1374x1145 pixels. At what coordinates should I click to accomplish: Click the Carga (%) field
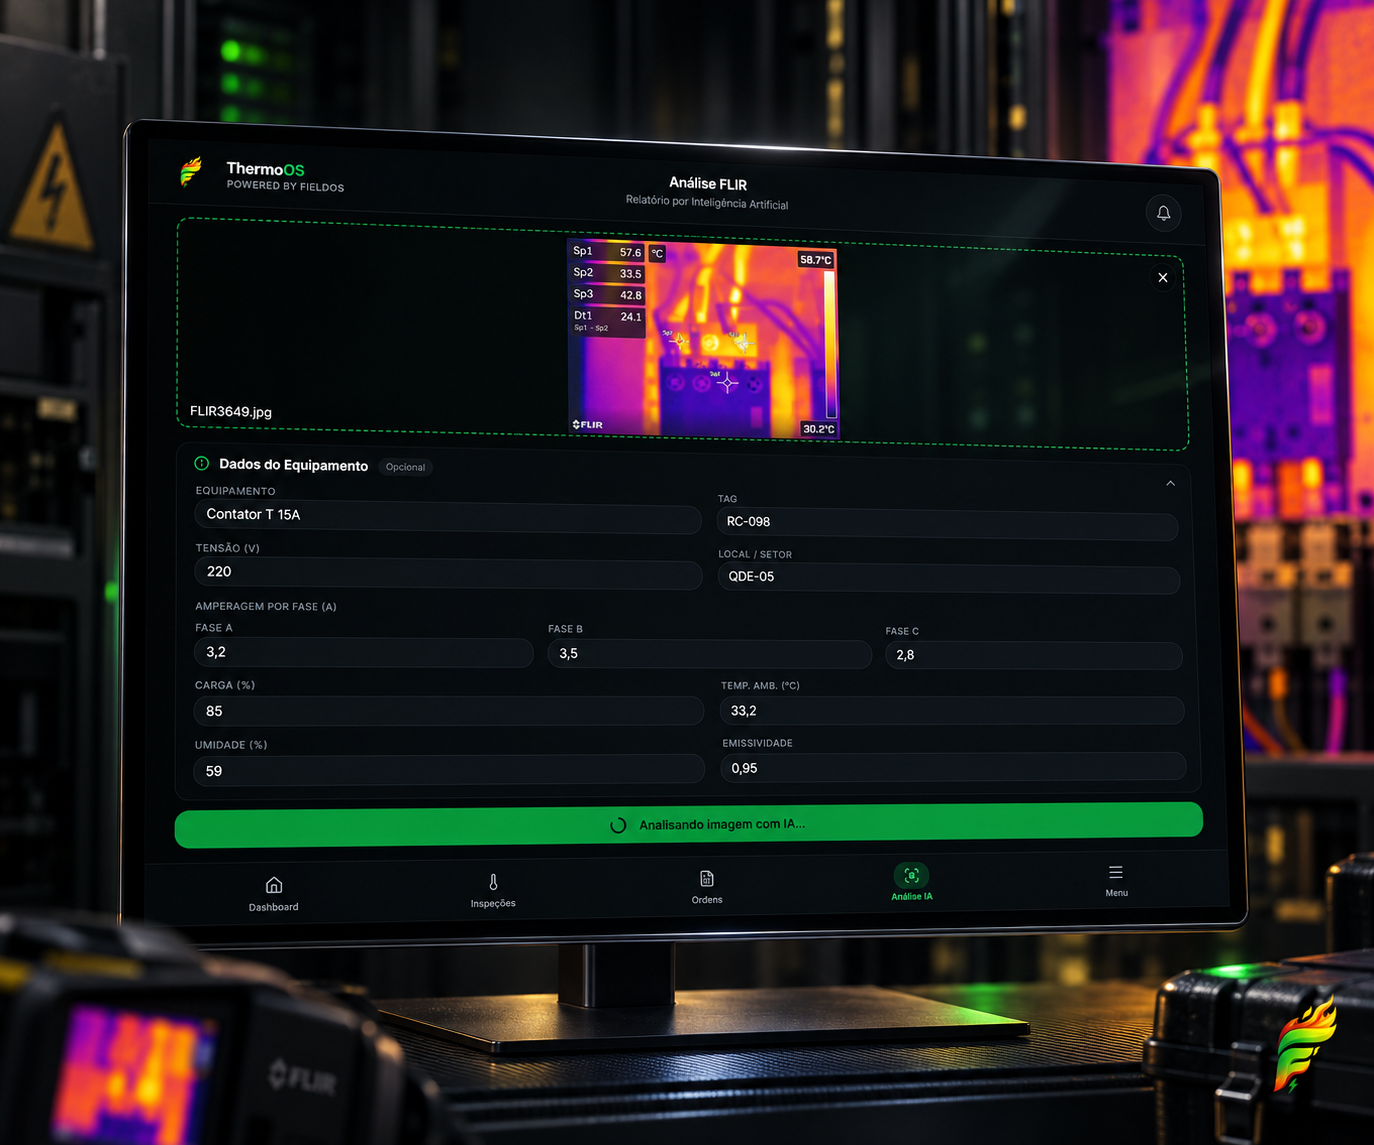tap(448, 711)
